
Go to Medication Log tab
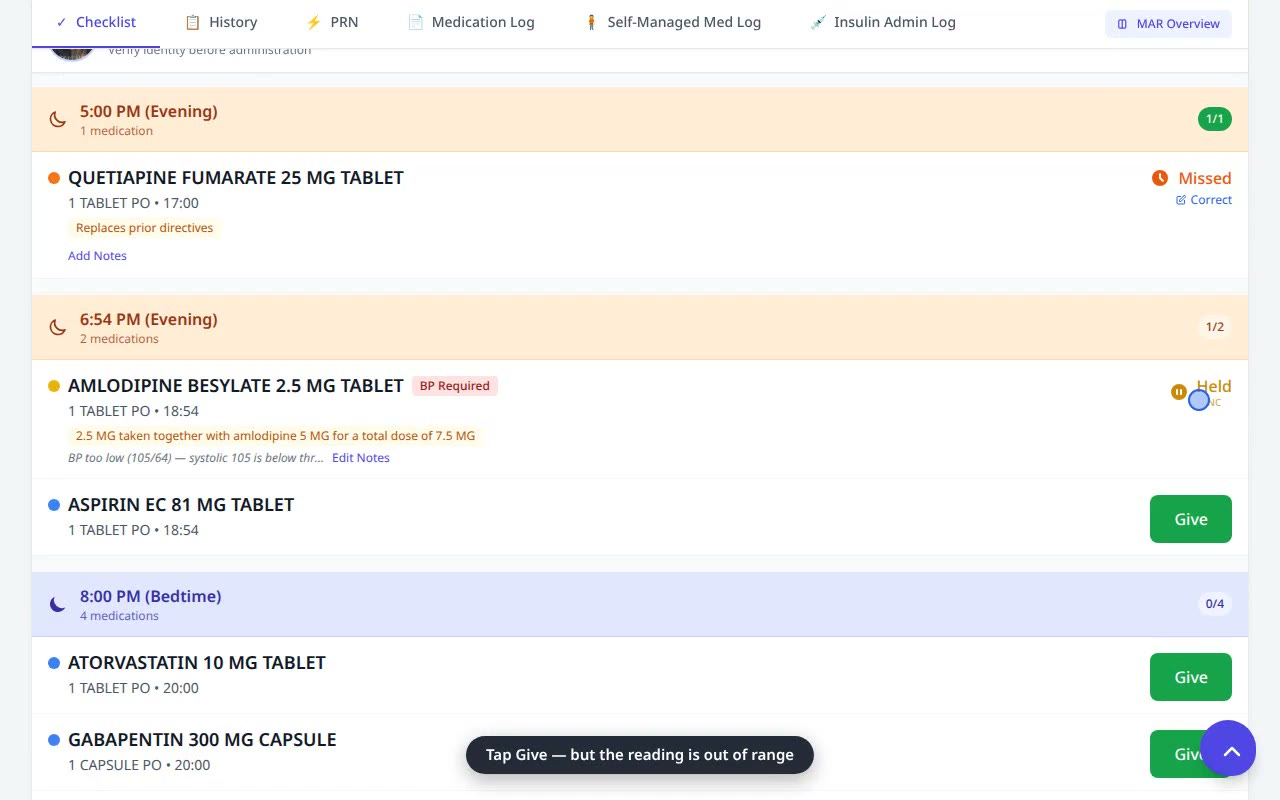pos(471,22)
